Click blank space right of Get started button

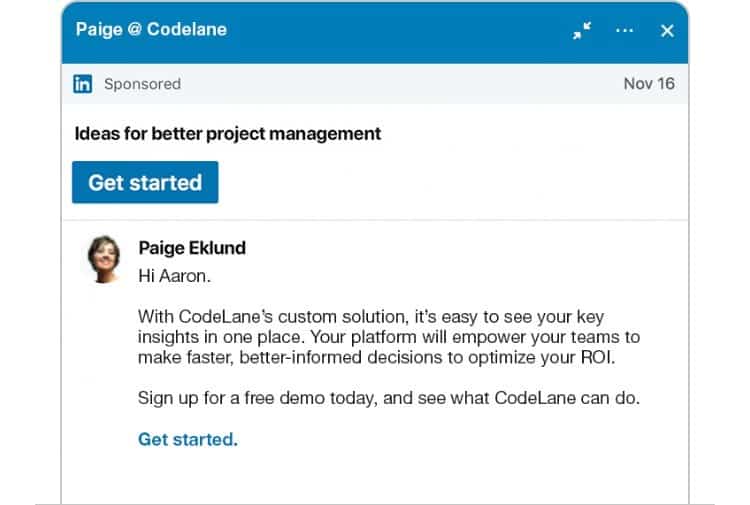pyautogui.click(x=450, y=182)
